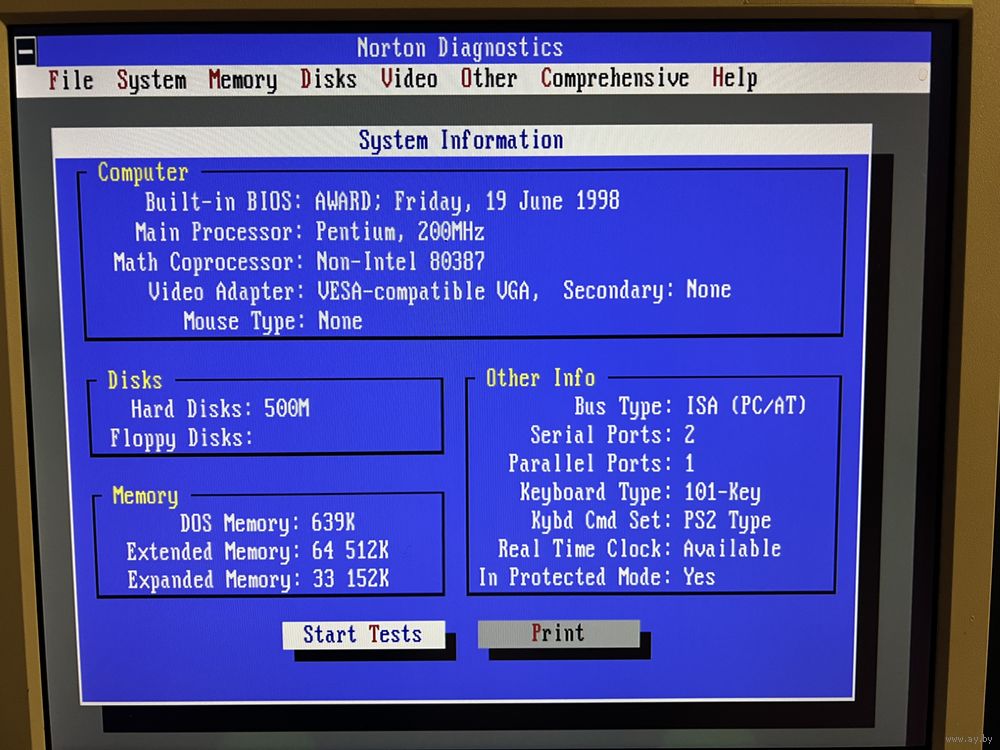Screen dimensions: 1000x750
Task: Click the Norton Diagnostics title bar text
Action: coord(460,48)
